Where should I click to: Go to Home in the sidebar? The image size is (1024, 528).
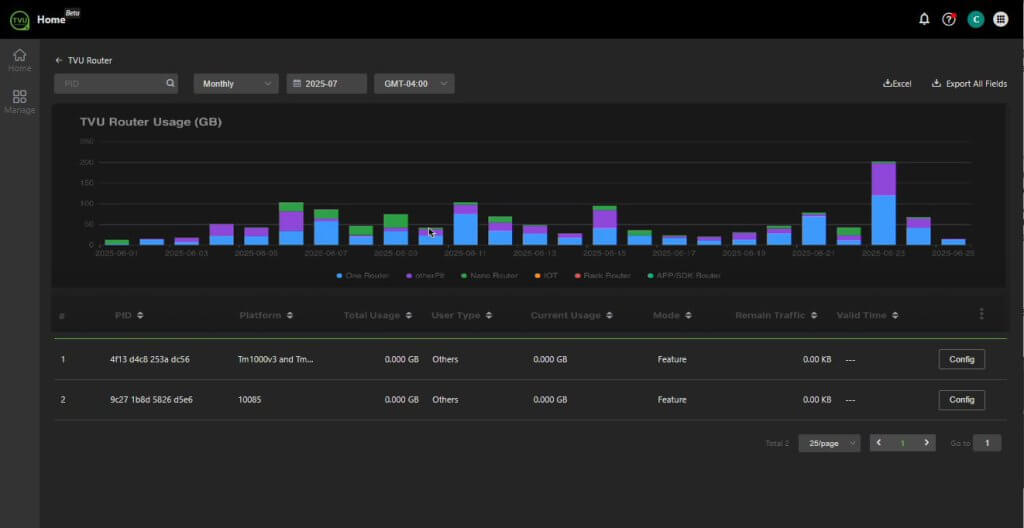[x=20, y=60]
